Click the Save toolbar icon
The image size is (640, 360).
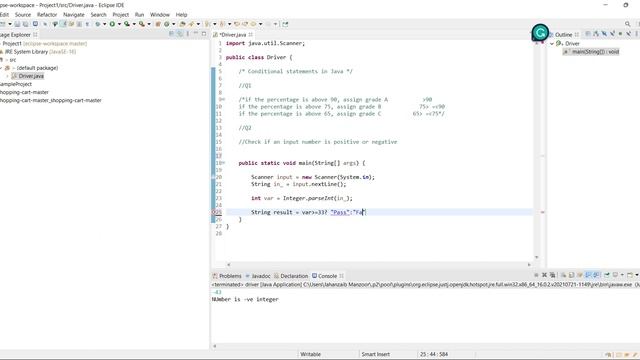[x=18, y=24]
